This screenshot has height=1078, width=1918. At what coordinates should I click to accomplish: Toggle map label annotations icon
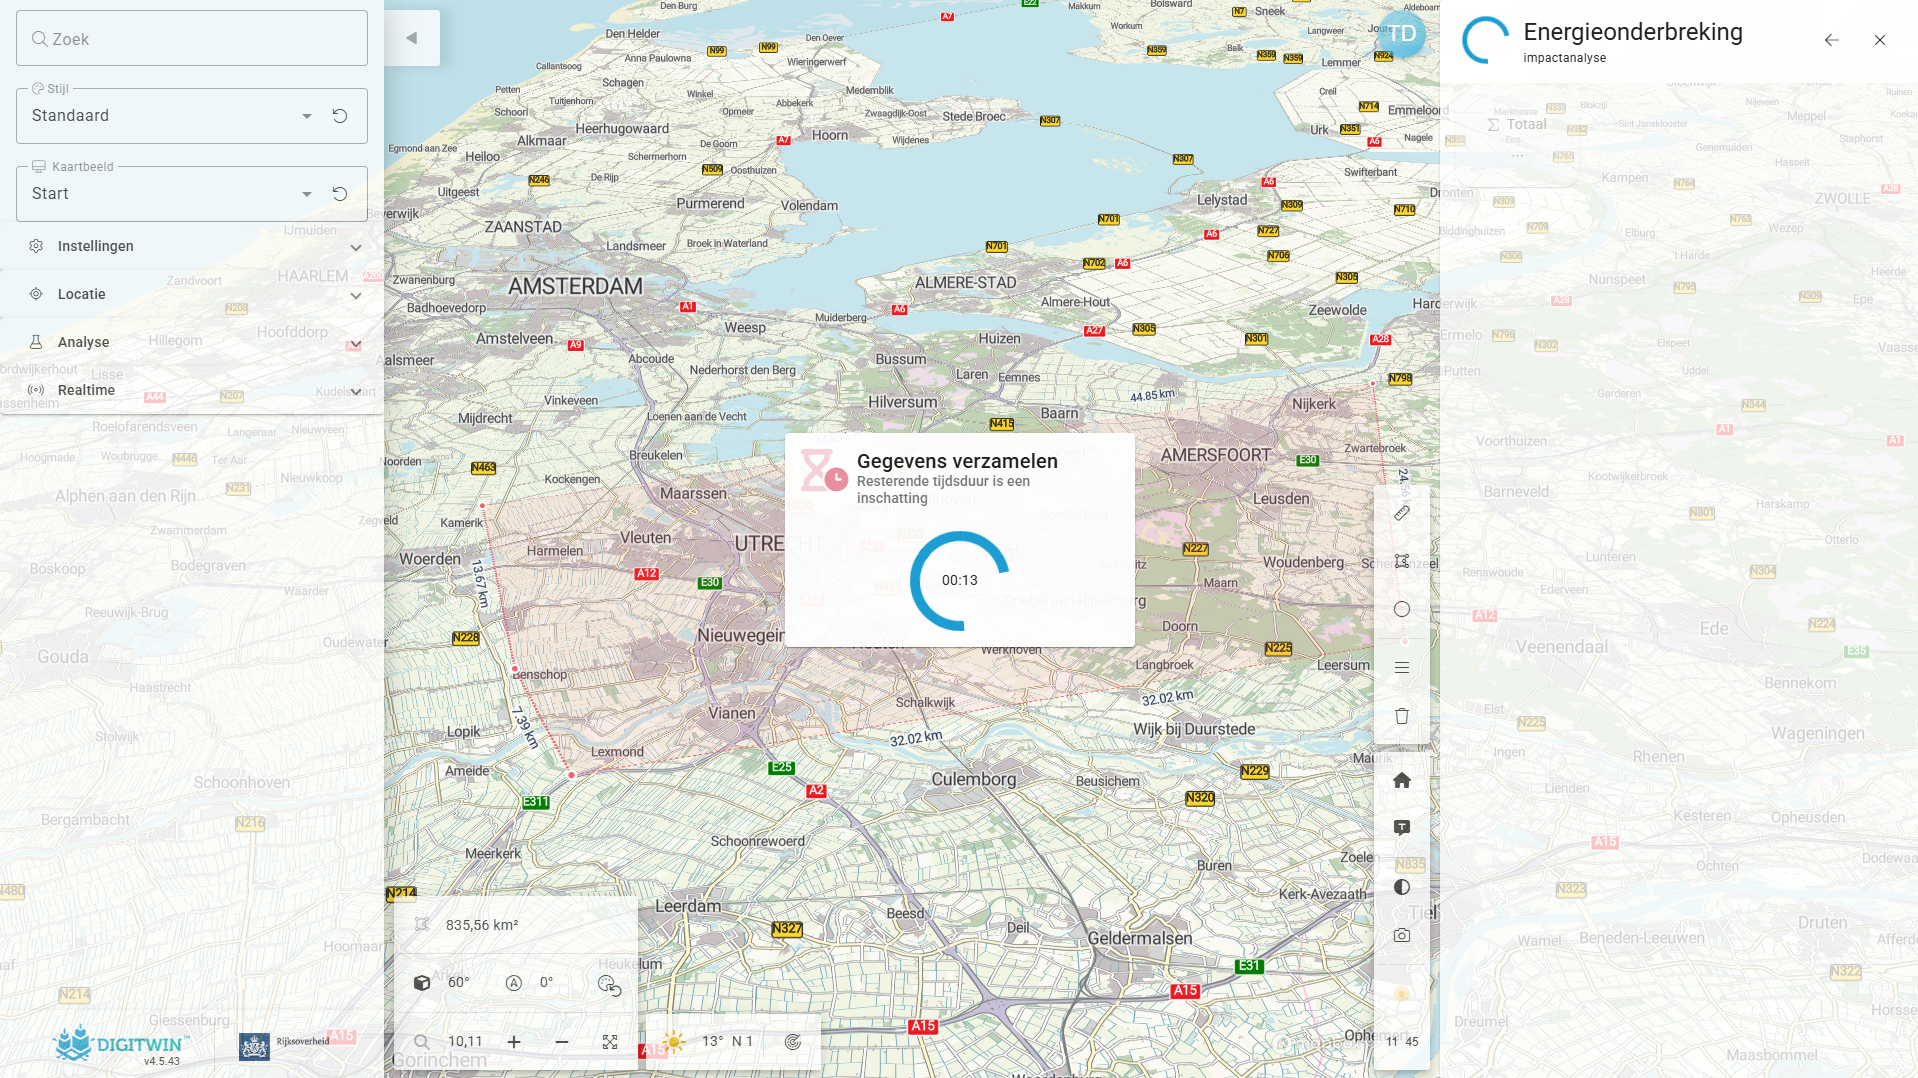click(x=1402, y=828)
